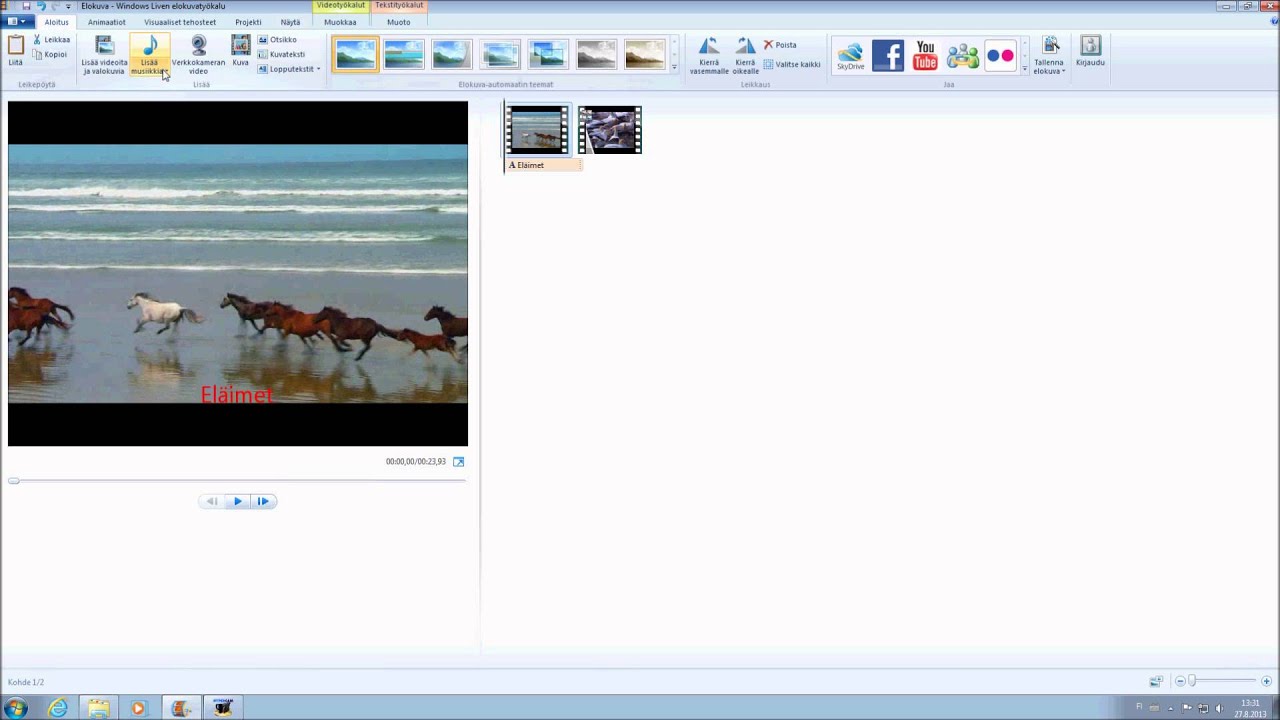Zoom in the storyboard with plus button
This screenshot has height=720, width=1280.
(x=1266, y=681)
